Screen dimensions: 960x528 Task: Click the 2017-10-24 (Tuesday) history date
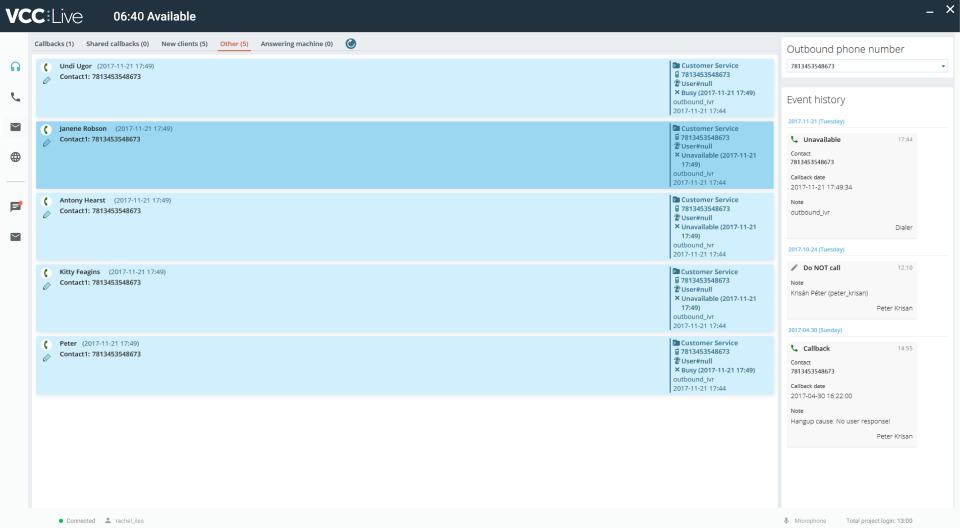pos(816,249)
